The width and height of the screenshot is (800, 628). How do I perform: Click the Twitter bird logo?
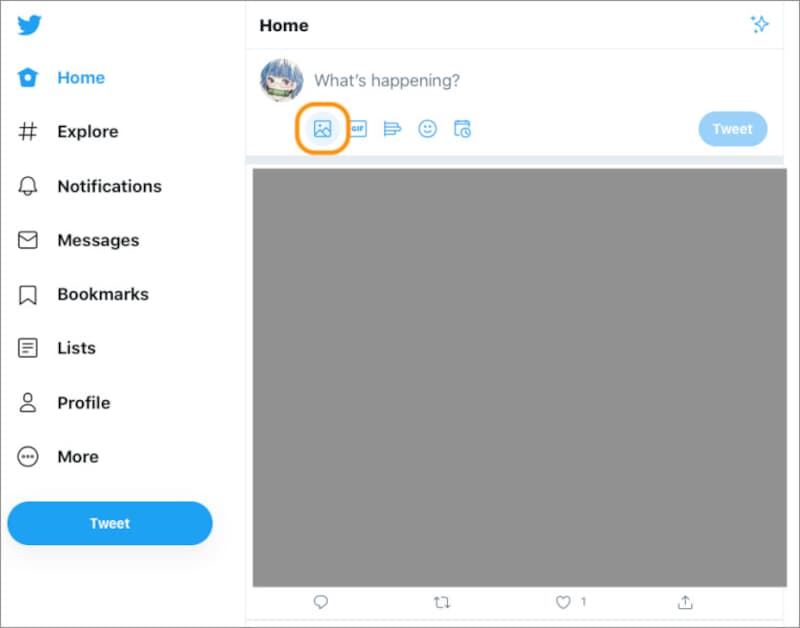[29, 26]
